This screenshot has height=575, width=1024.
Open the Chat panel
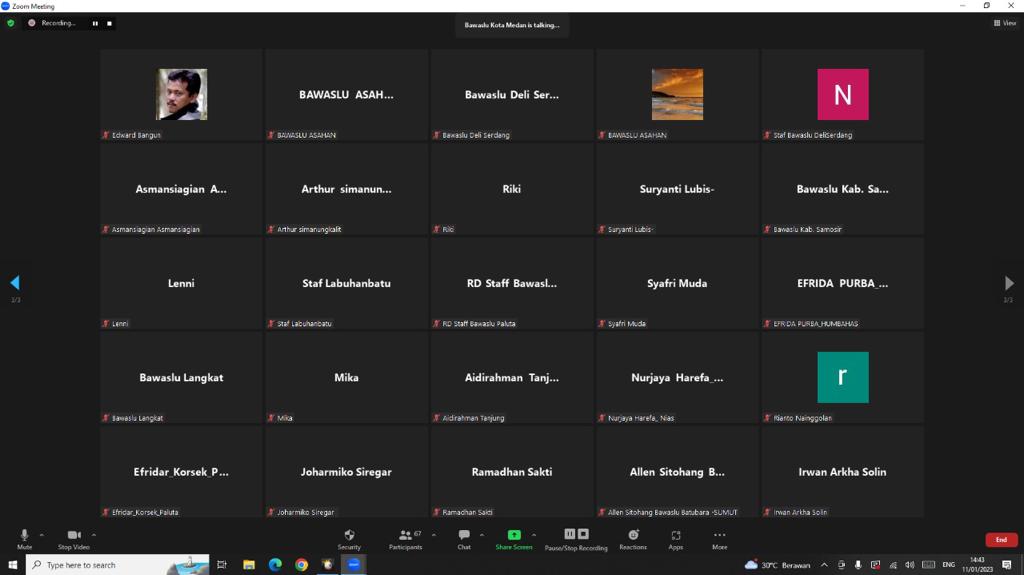coord(464,539)
